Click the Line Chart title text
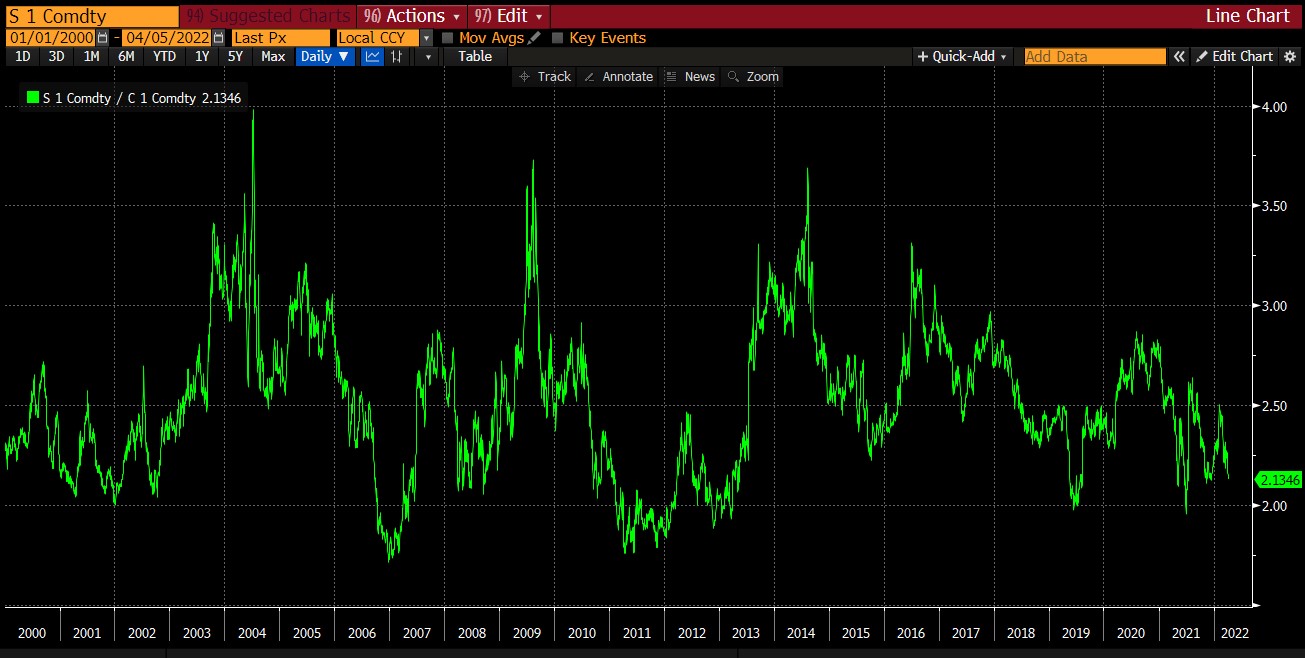 click(1248, 16)
